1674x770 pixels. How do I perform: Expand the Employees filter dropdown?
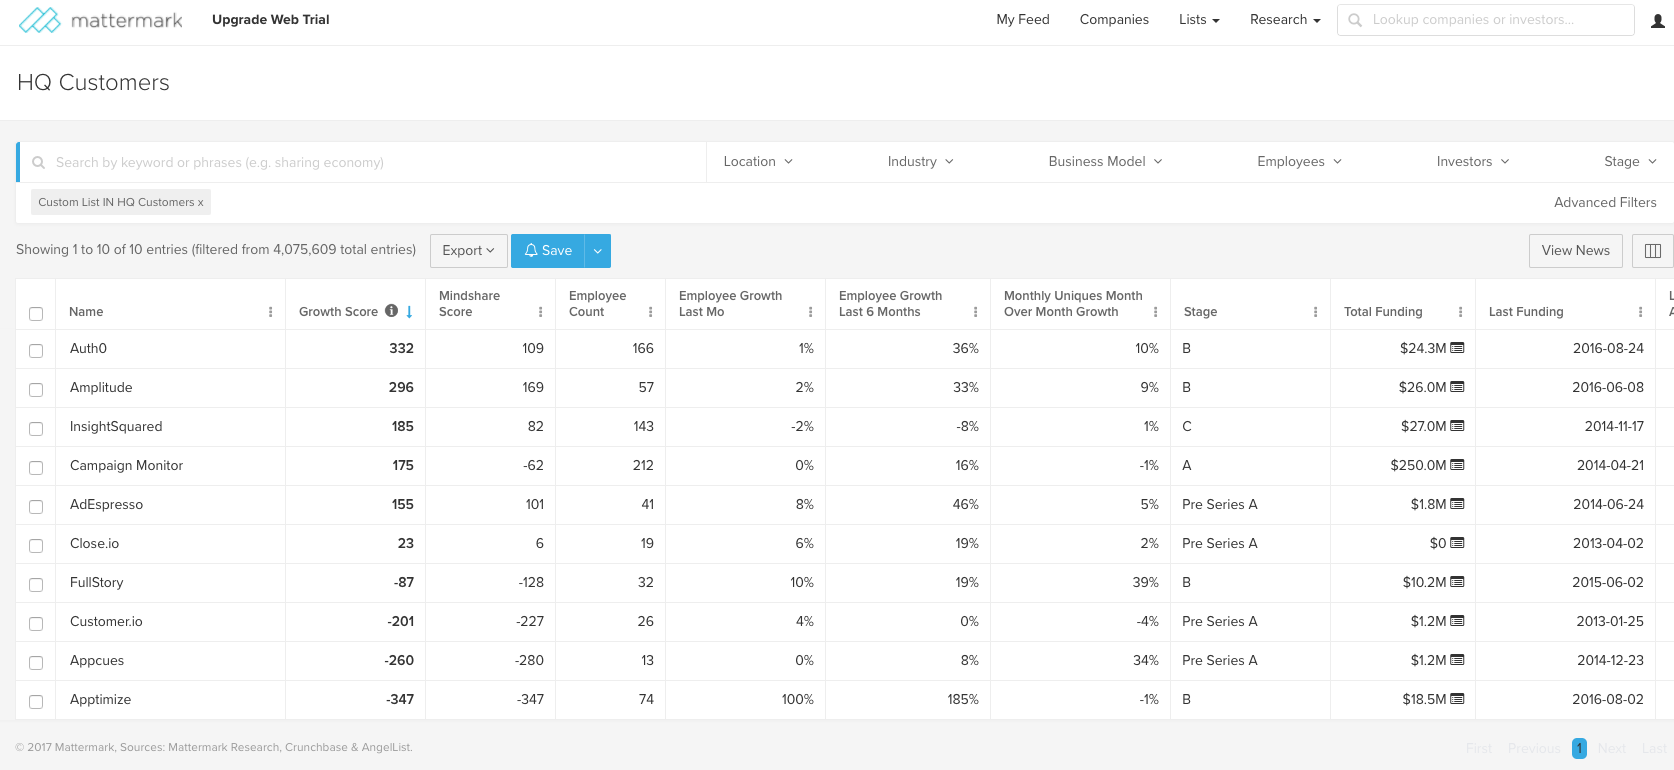click(x=1299, y=161)
